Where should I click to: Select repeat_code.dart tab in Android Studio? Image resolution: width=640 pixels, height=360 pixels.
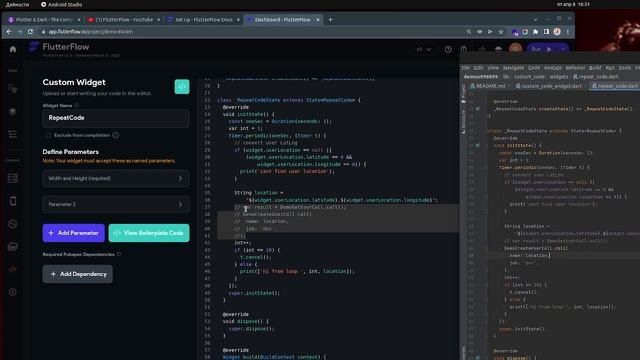[x=616, y=86]
